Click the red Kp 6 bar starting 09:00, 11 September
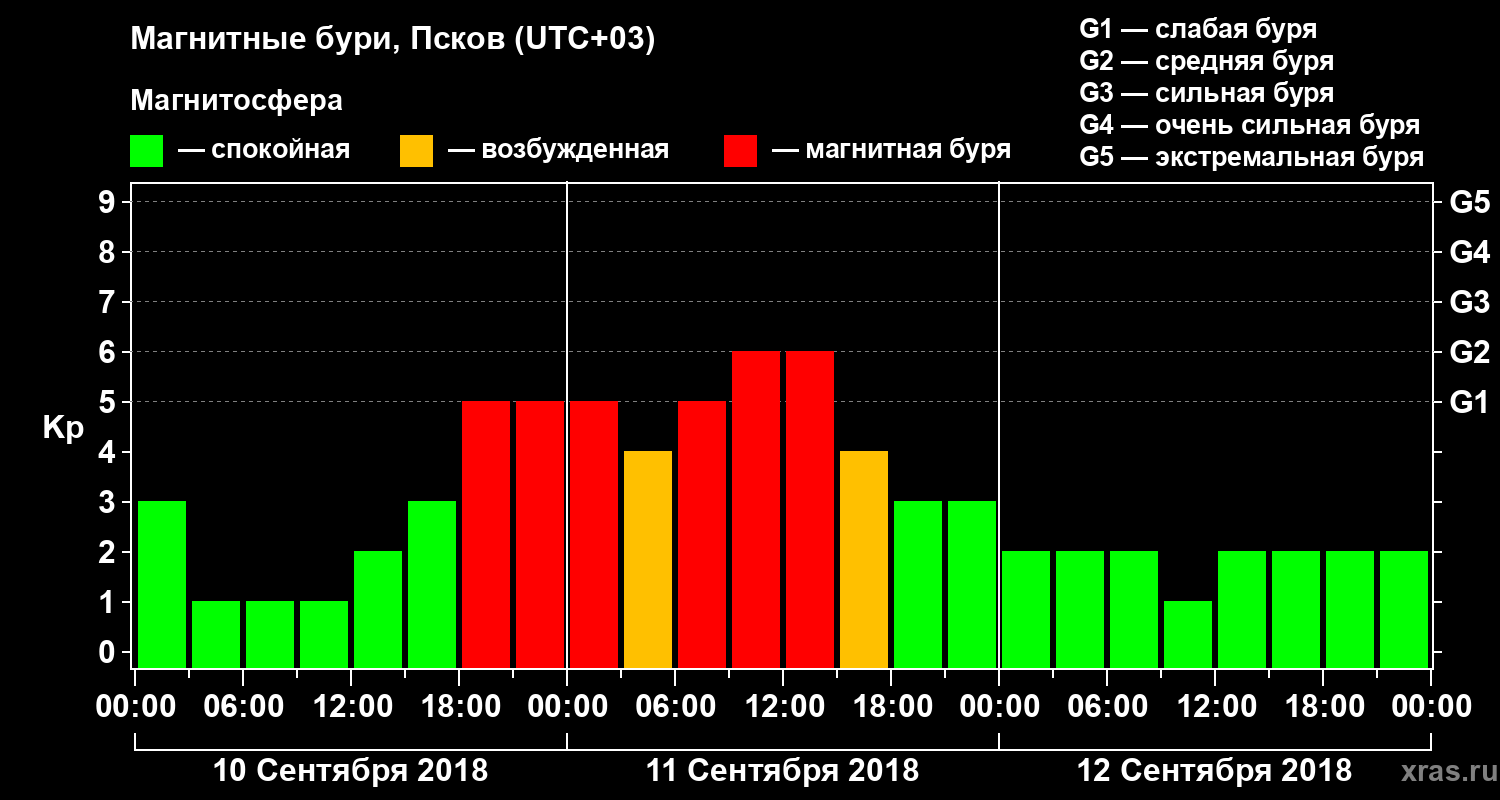 click(756, 509)
